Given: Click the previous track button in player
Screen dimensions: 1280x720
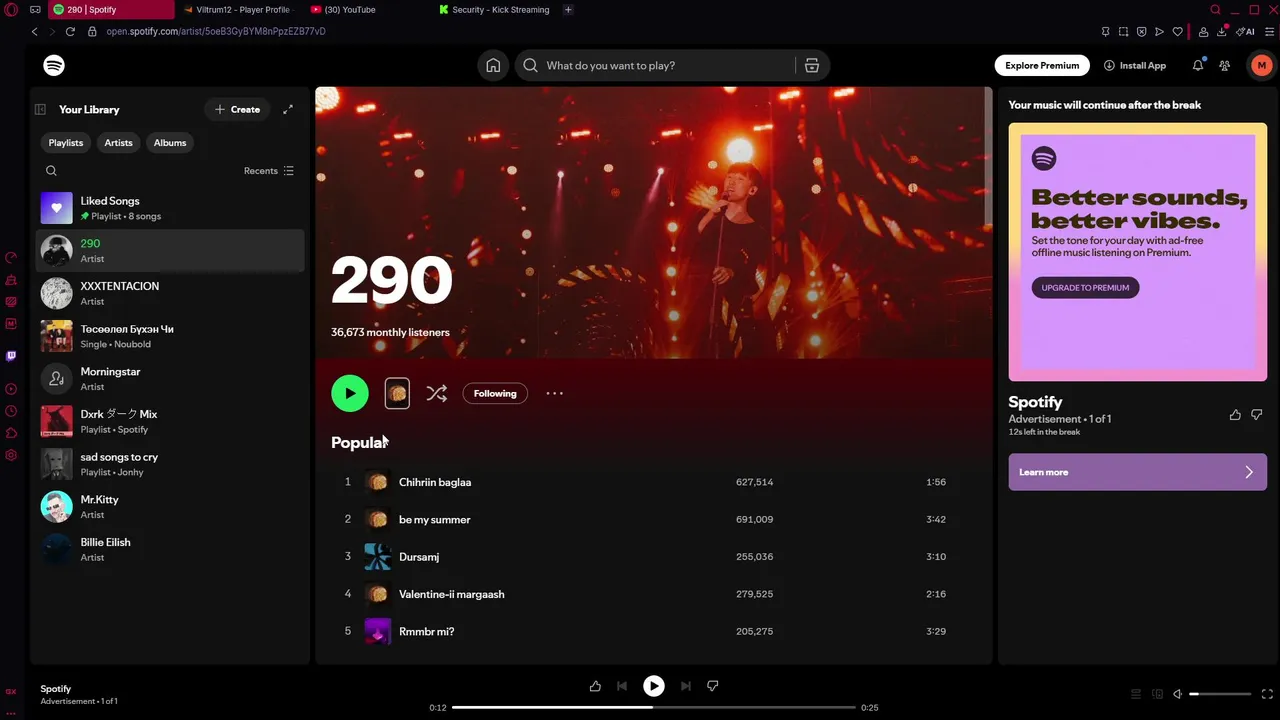Looking at the screenshot, I should [x=622, y=686].
